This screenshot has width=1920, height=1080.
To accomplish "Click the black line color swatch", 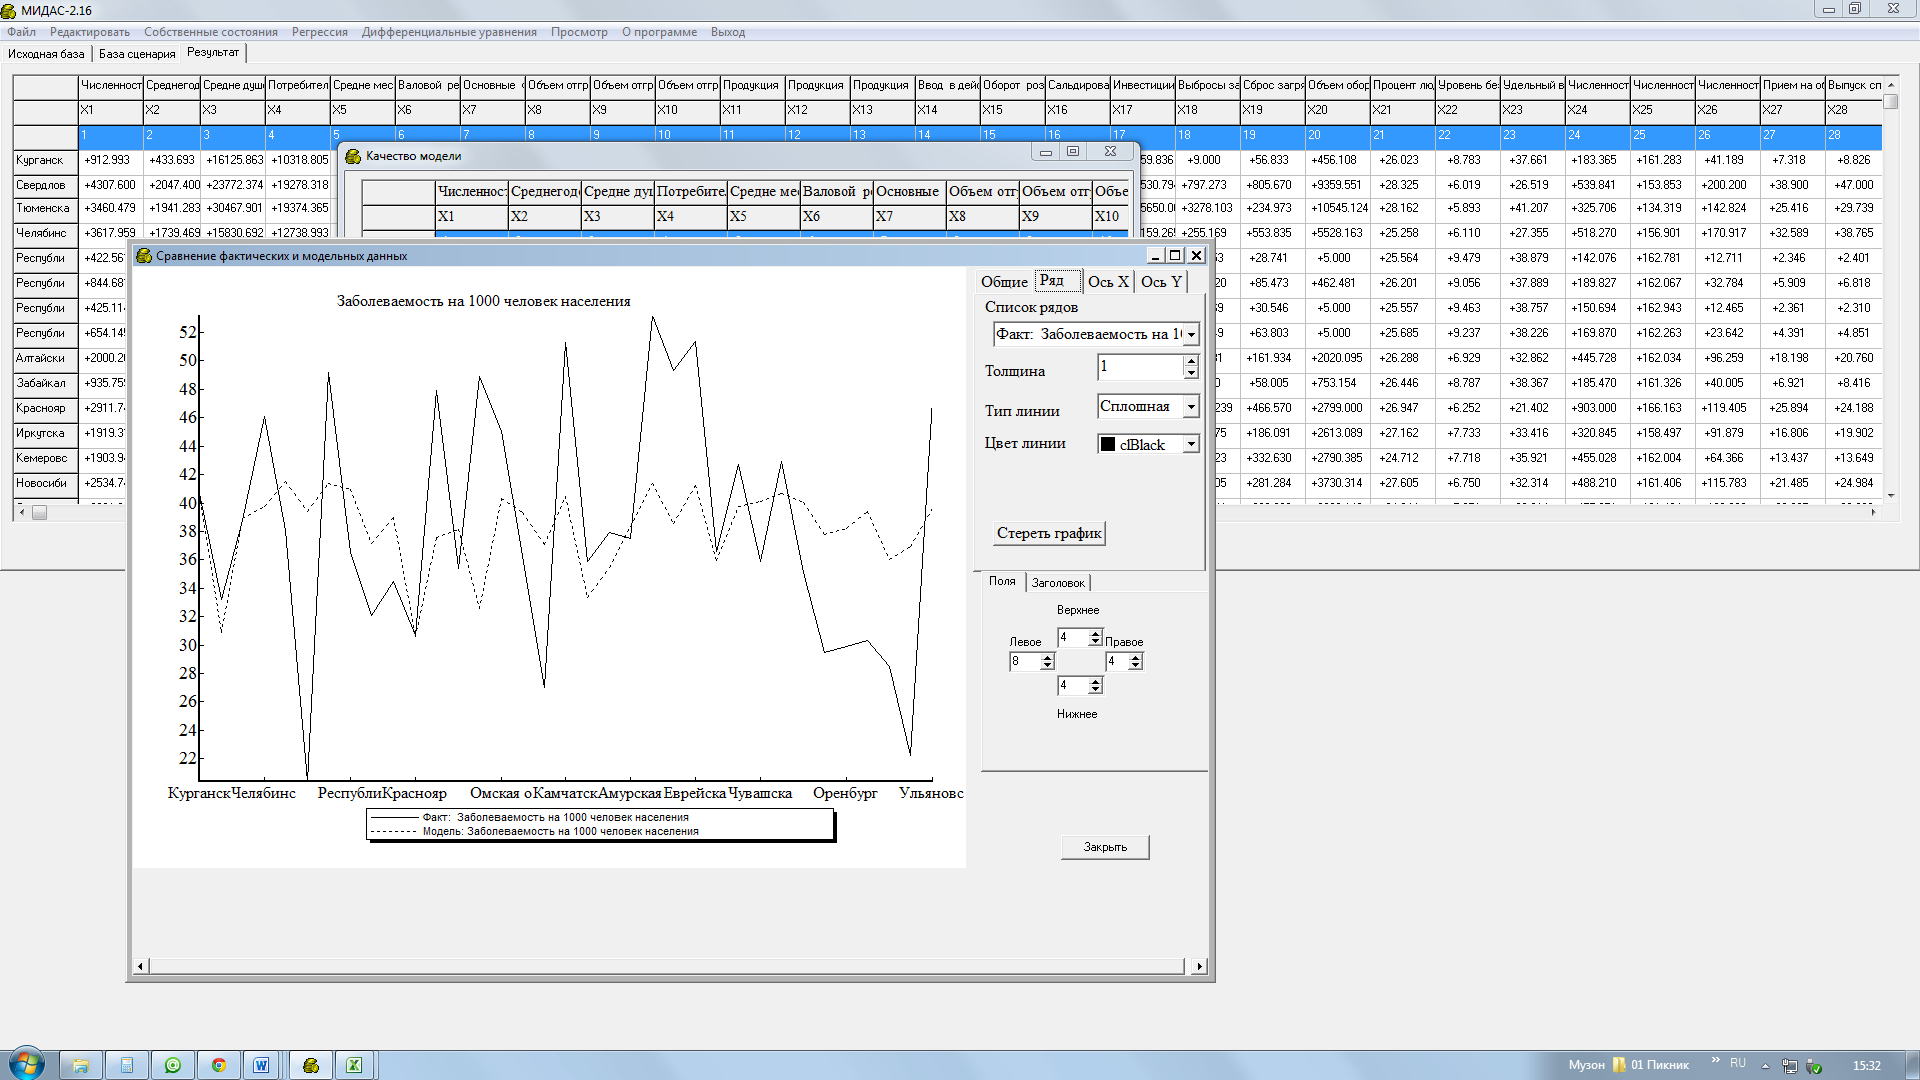I will pos(1108,444).
